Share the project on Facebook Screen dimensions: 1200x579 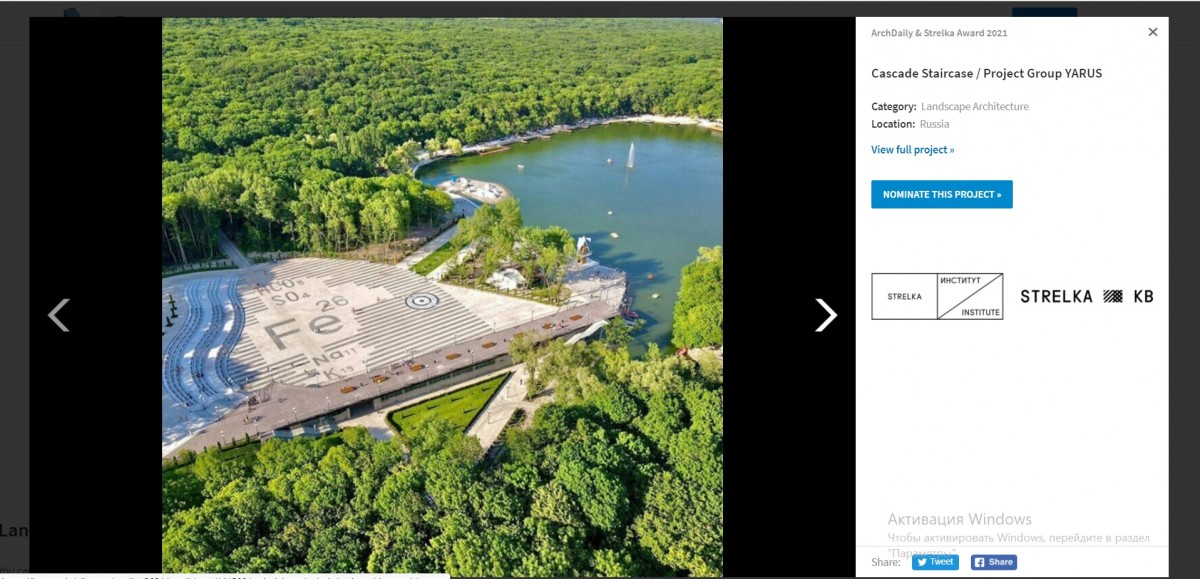(994, 562)
